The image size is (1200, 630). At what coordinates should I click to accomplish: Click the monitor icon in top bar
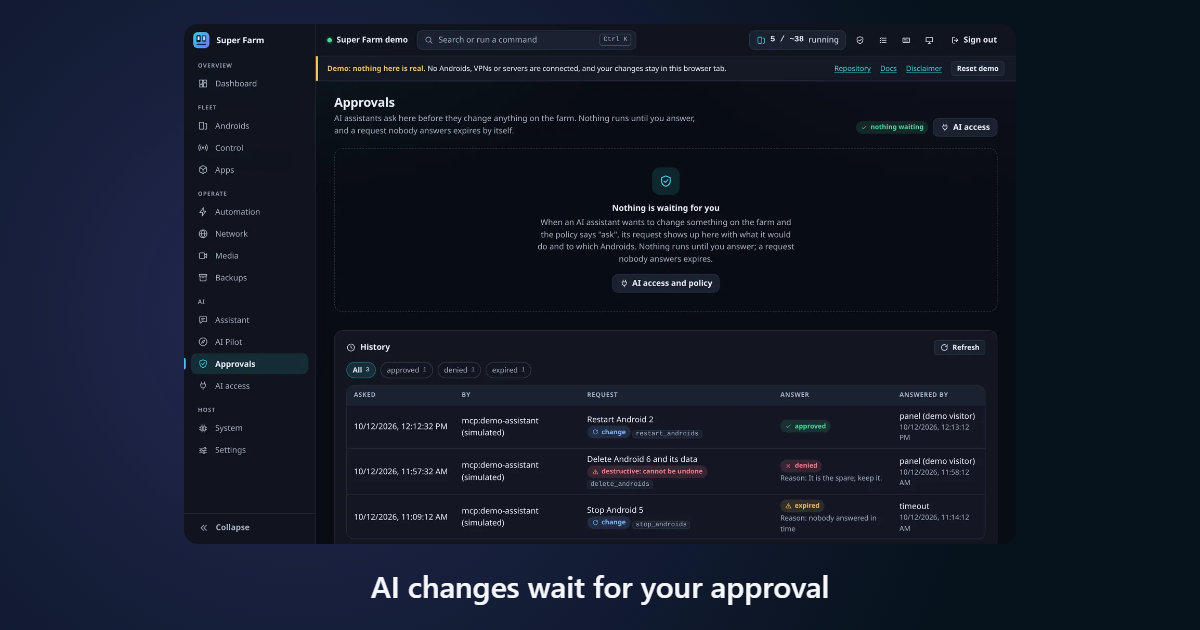point(929,40)
